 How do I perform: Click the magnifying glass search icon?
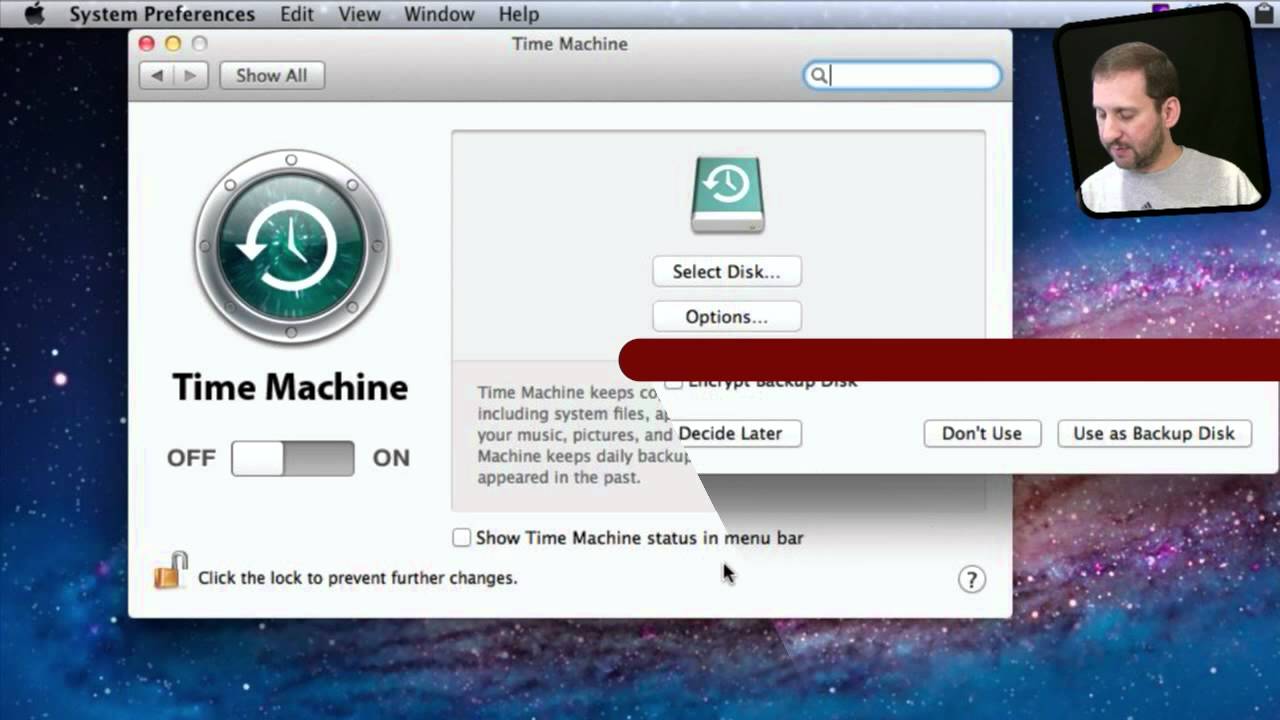[x=818, y=75]
